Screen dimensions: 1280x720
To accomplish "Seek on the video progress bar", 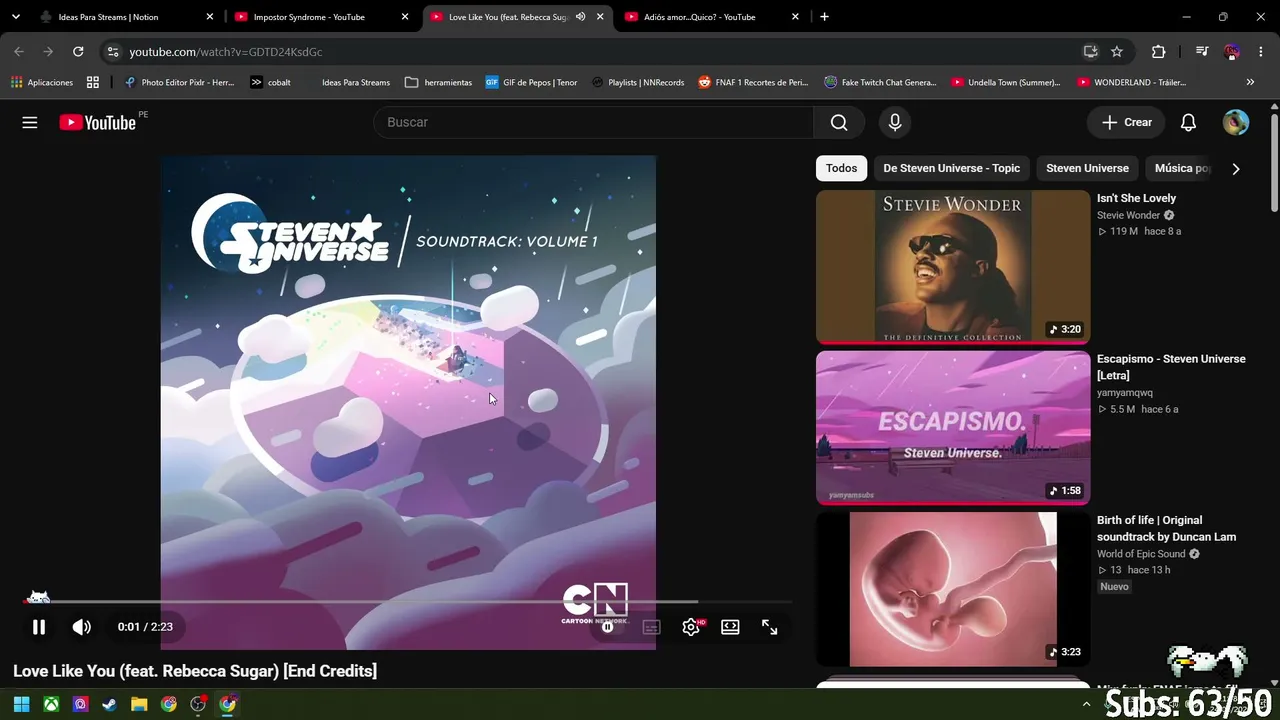I will [408, 601].
